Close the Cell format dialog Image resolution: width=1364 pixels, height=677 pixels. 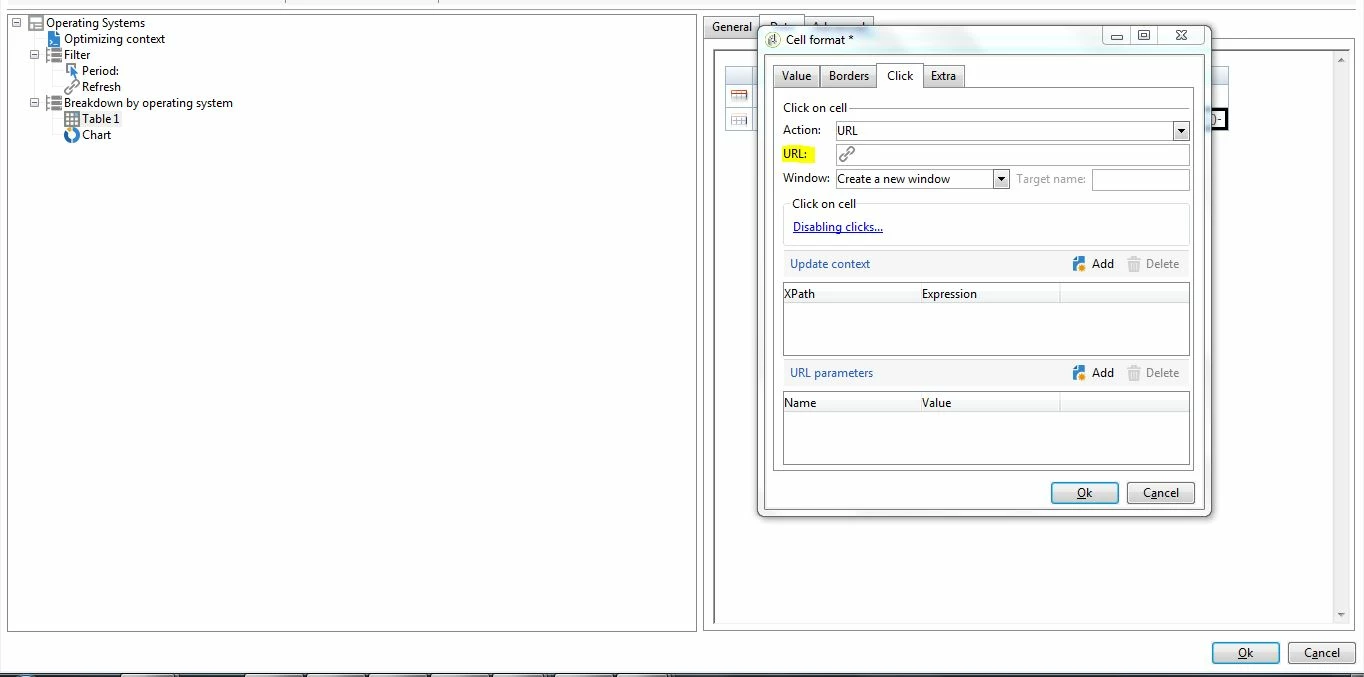1182,36
